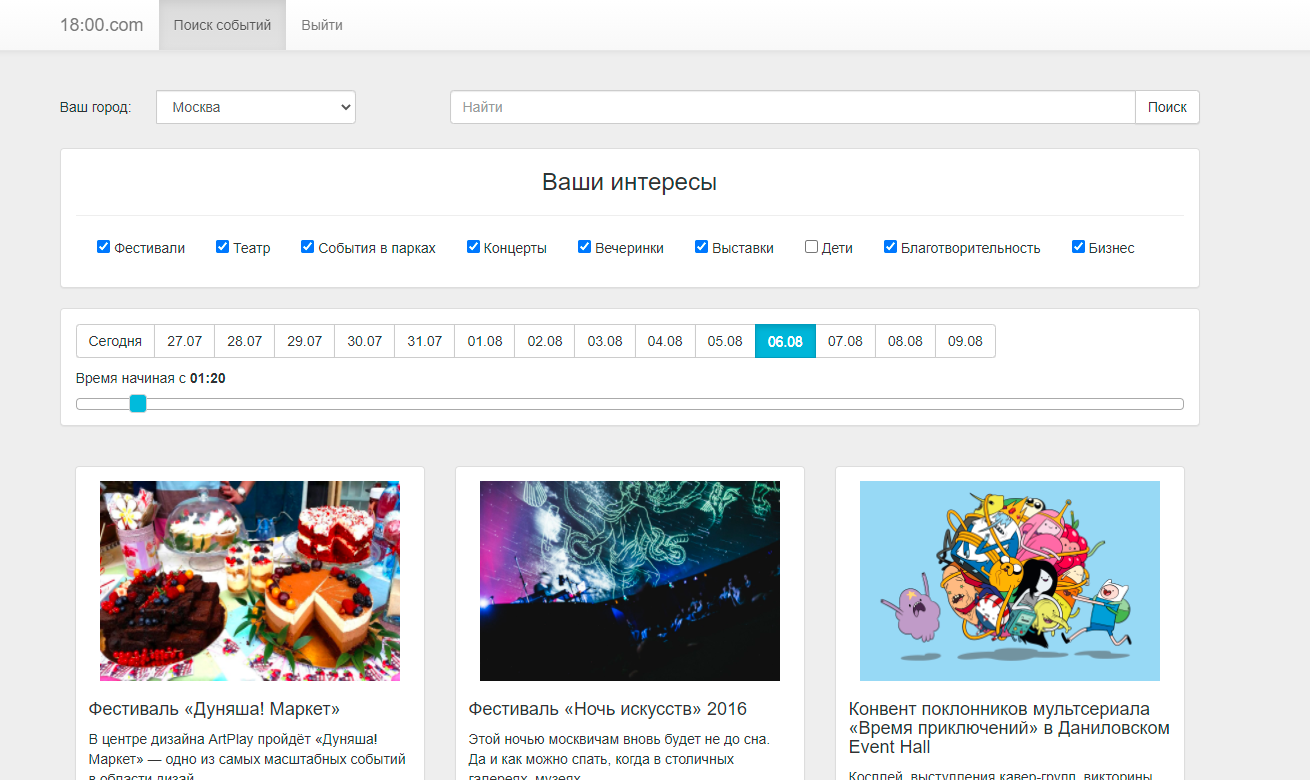Open the Ночь искусств festival image

click(630, 581)
